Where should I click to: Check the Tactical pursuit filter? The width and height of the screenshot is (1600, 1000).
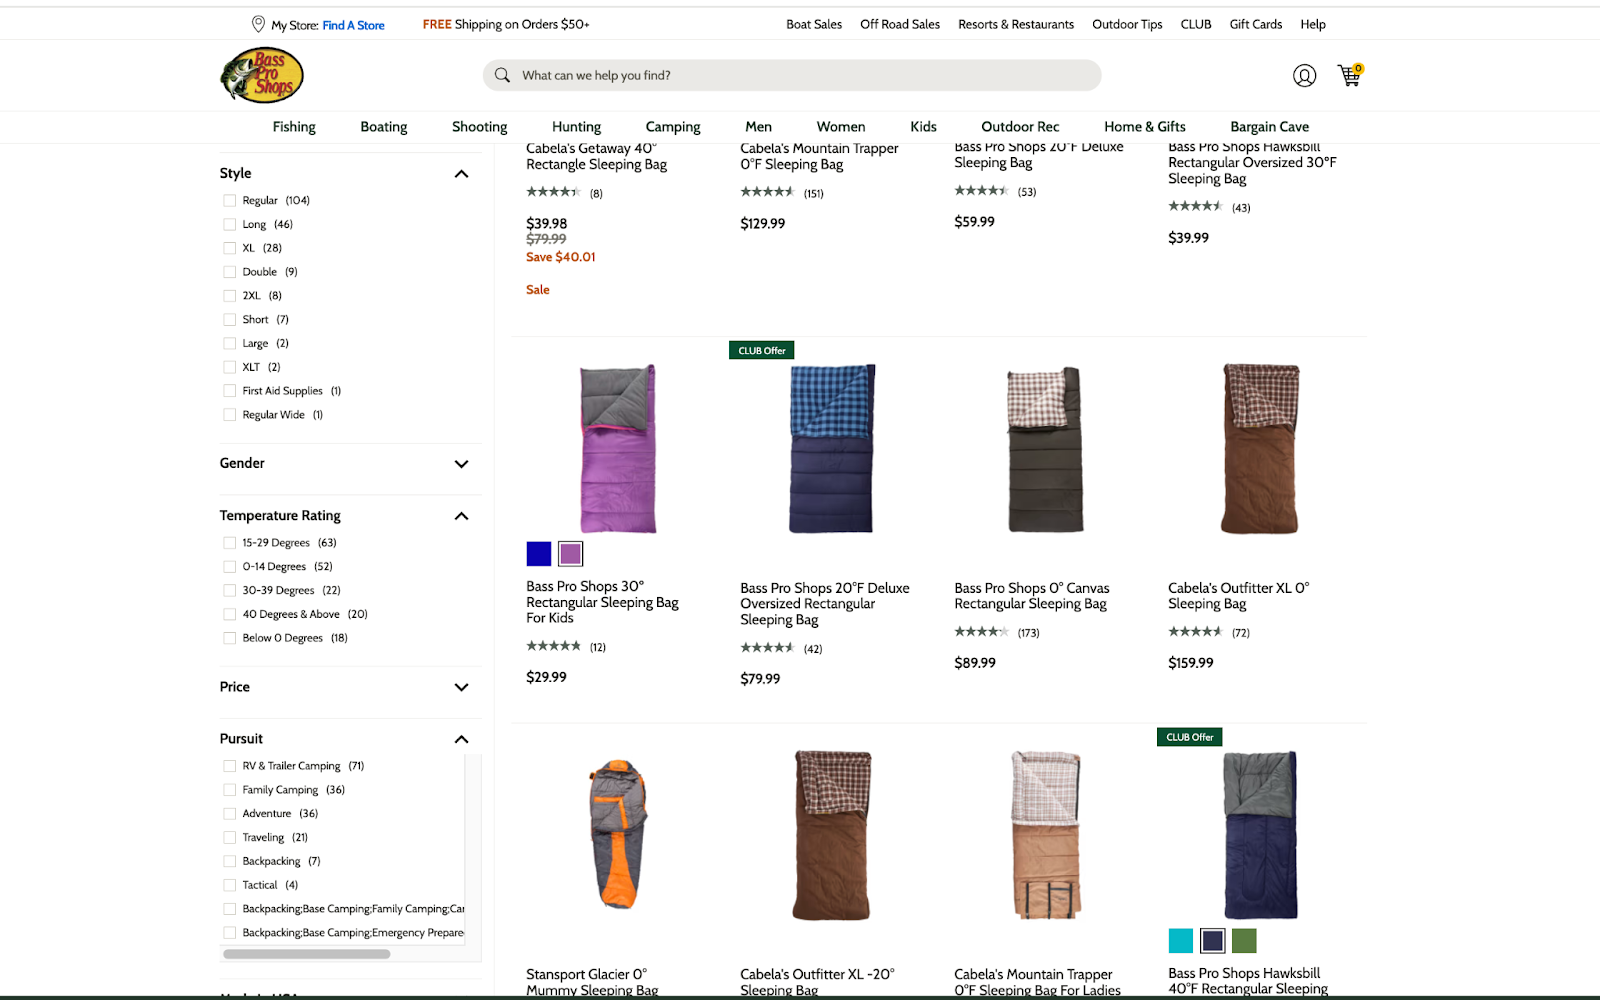click(x=230, y=885)
